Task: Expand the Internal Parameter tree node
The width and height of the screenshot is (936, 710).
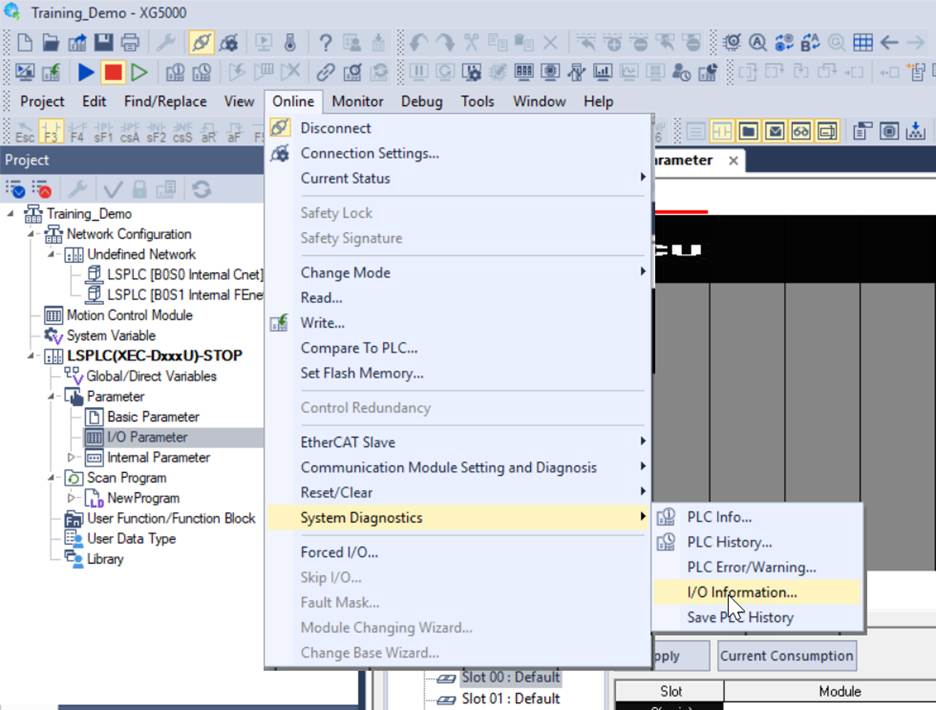Action: pos(72,457)
